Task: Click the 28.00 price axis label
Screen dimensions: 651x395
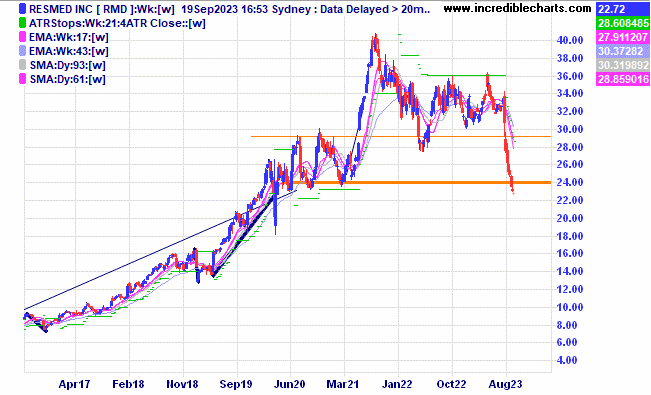Action: click(x=570, y=147)
